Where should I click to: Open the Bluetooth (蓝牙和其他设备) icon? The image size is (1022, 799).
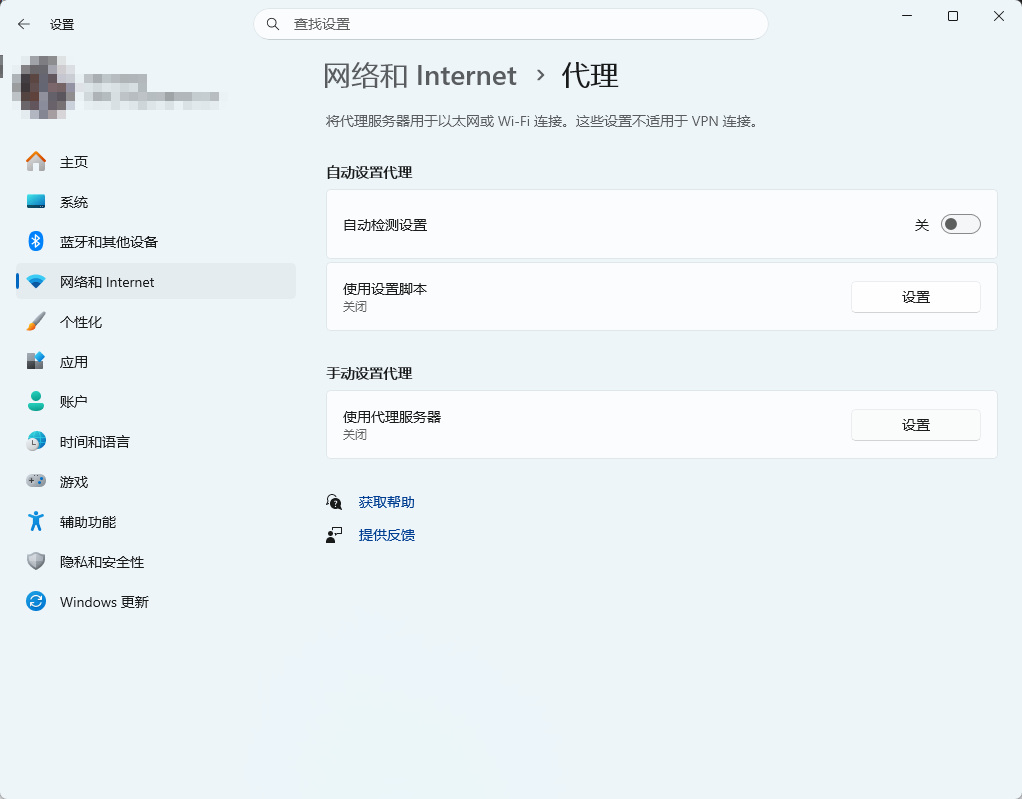36,242
